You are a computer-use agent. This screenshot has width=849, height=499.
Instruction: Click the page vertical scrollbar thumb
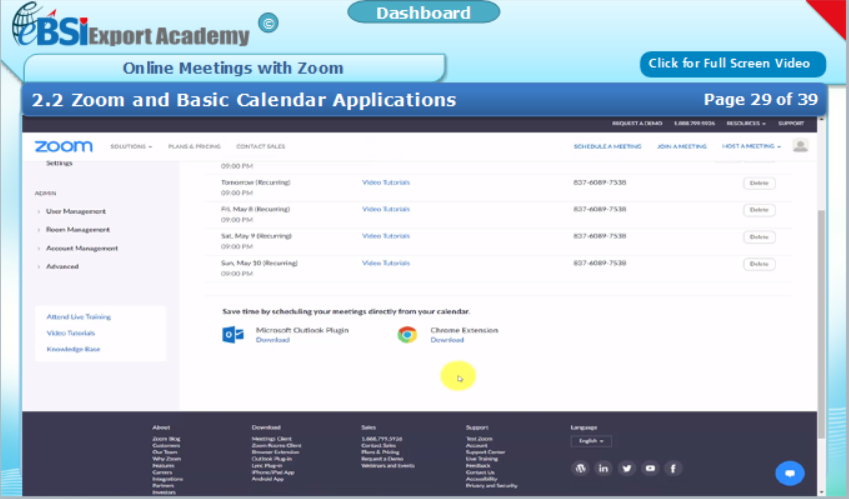coord(821,324)
